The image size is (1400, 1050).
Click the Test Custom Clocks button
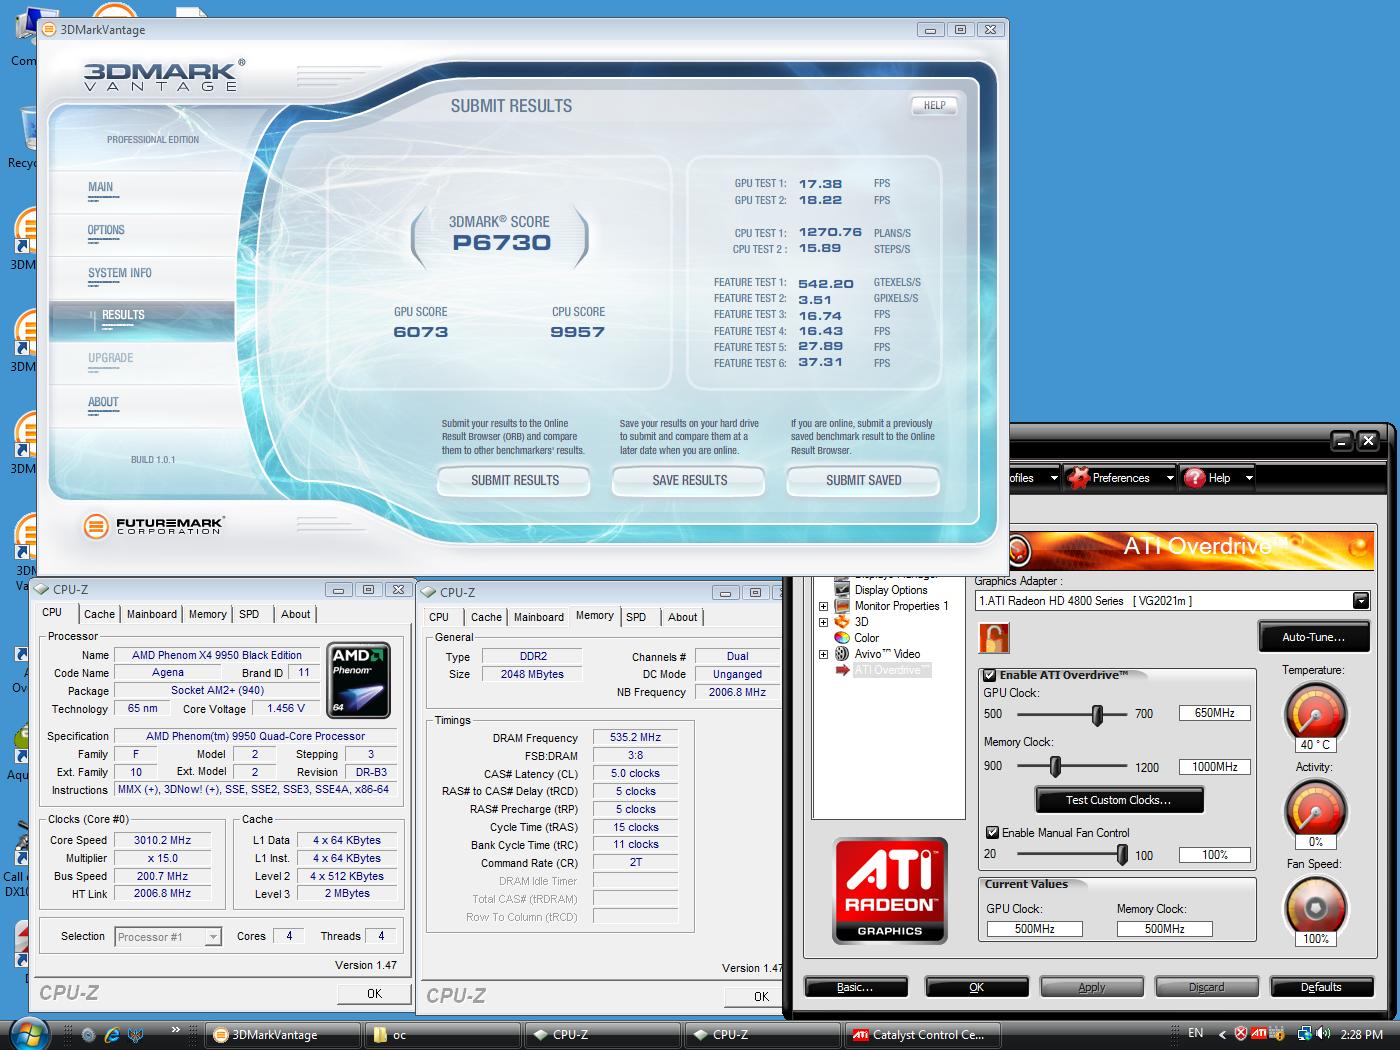click(x=1118, y=800)
